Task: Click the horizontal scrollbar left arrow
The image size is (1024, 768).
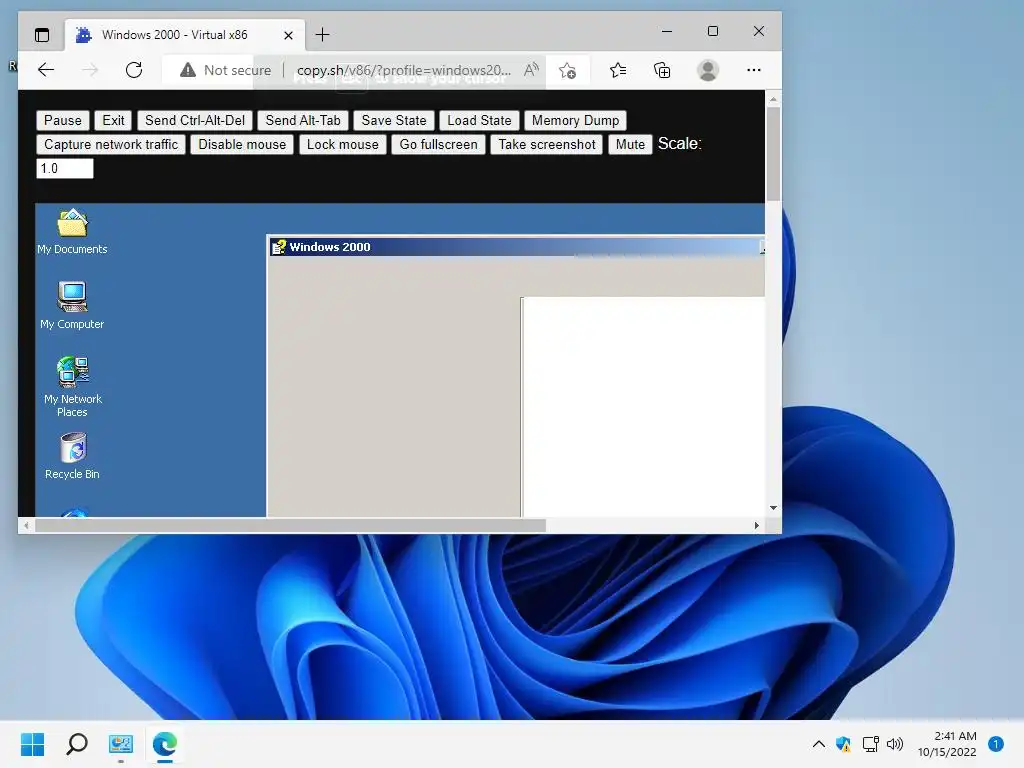Action: [26, 525]
